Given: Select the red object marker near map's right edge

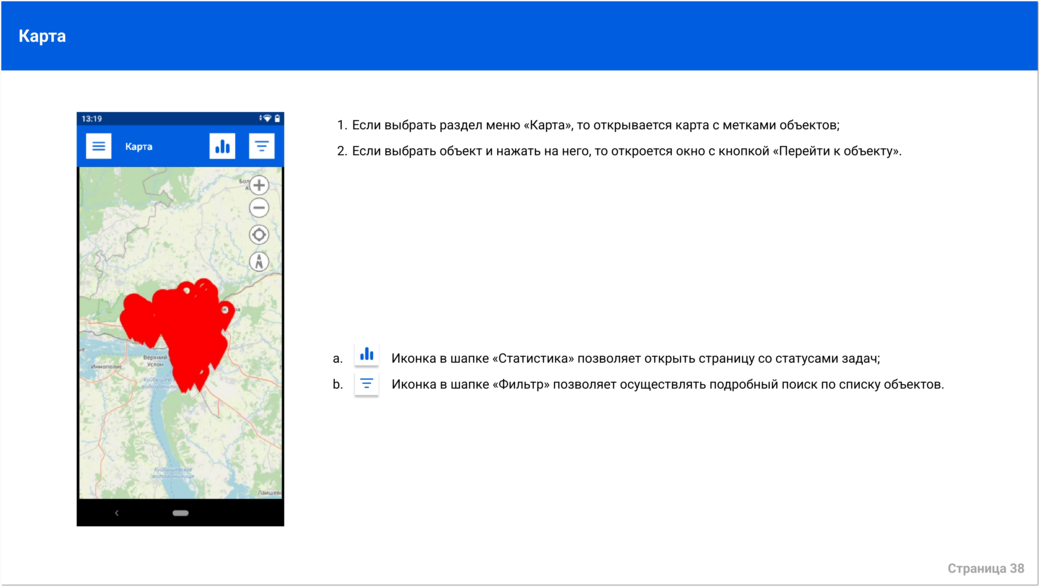Looking at the screenshot, I should 226,315.
